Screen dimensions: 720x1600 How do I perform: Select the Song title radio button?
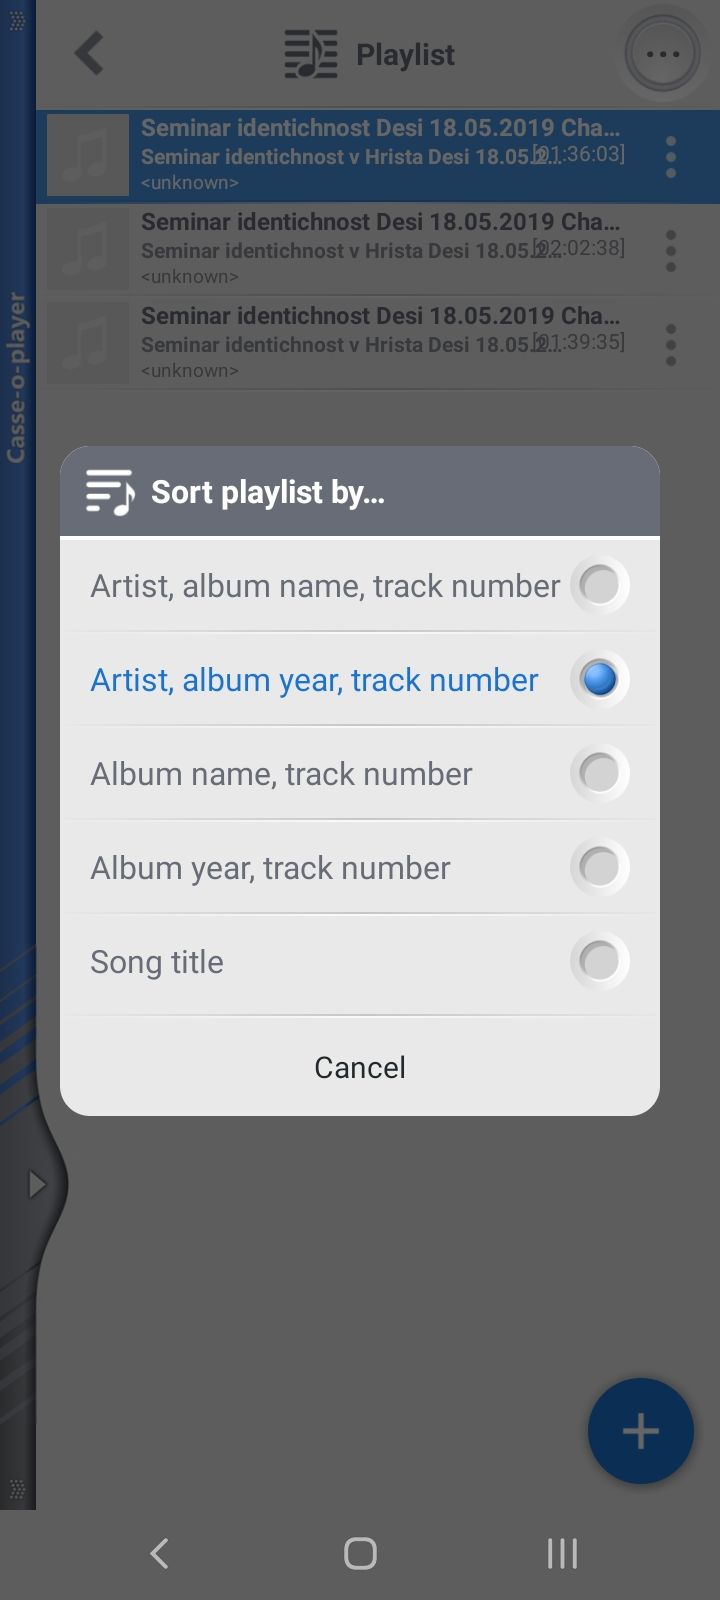coord(599,961)
